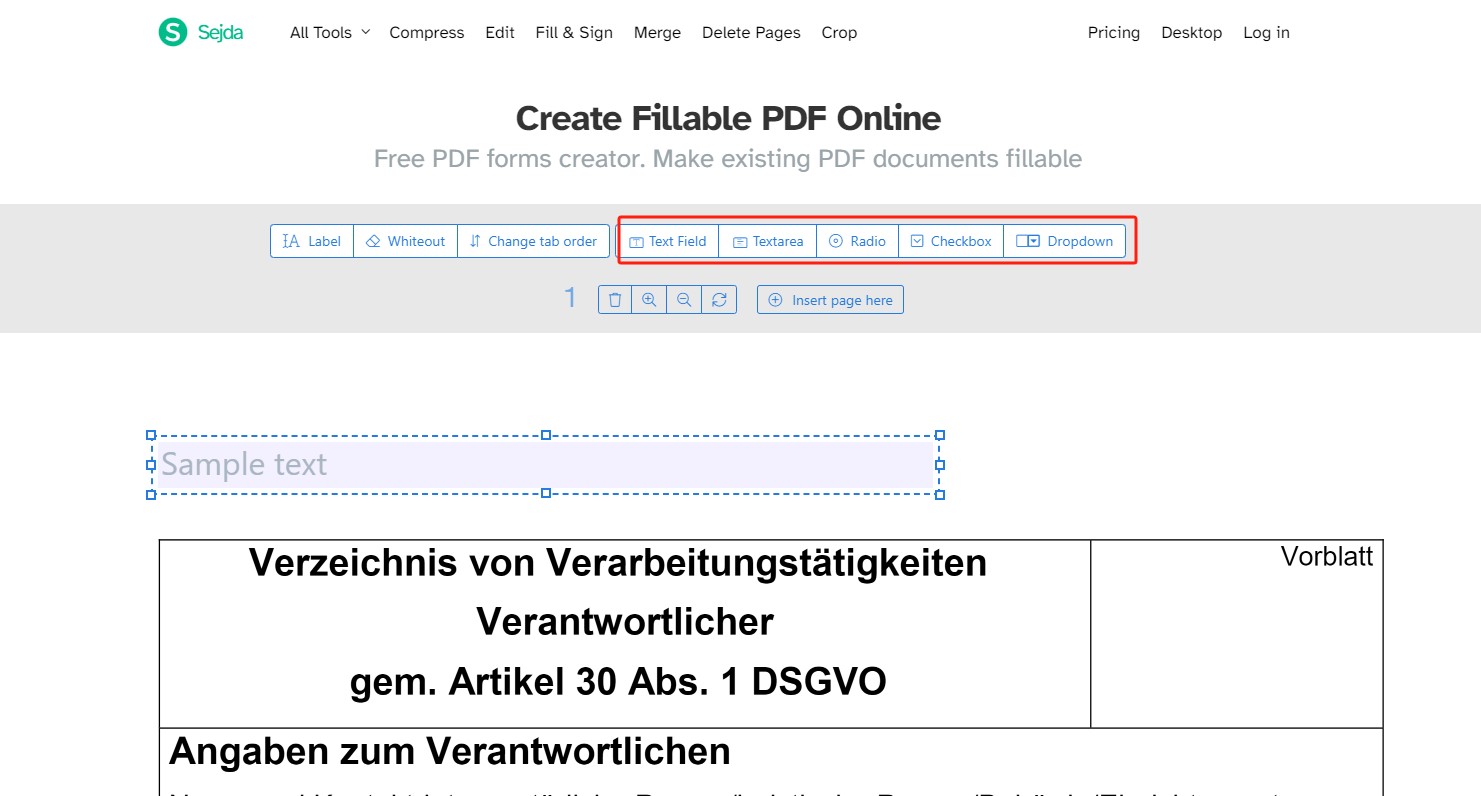This screenshot has width=1481, height=796.
Task: Click the Log in link
Action: pyautogui.click(x=1266, y=32)
